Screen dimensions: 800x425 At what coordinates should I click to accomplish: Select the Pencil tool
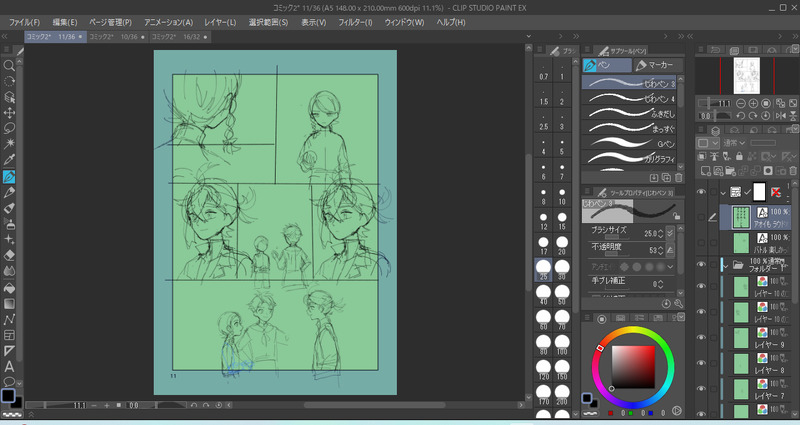coord(9,192)
